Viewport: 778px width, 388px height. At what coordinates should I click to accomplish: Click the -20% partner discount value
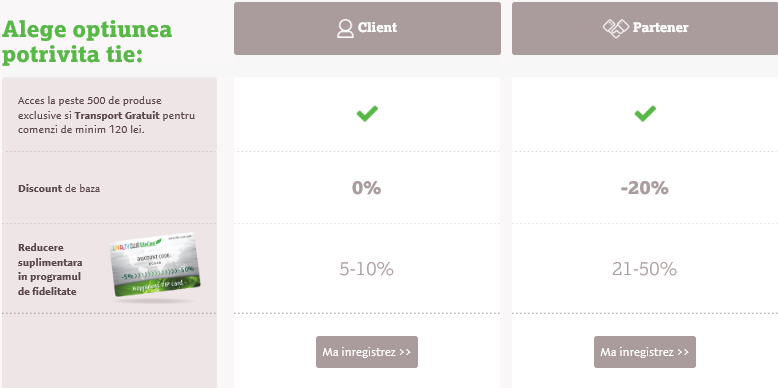coord(645,188)
